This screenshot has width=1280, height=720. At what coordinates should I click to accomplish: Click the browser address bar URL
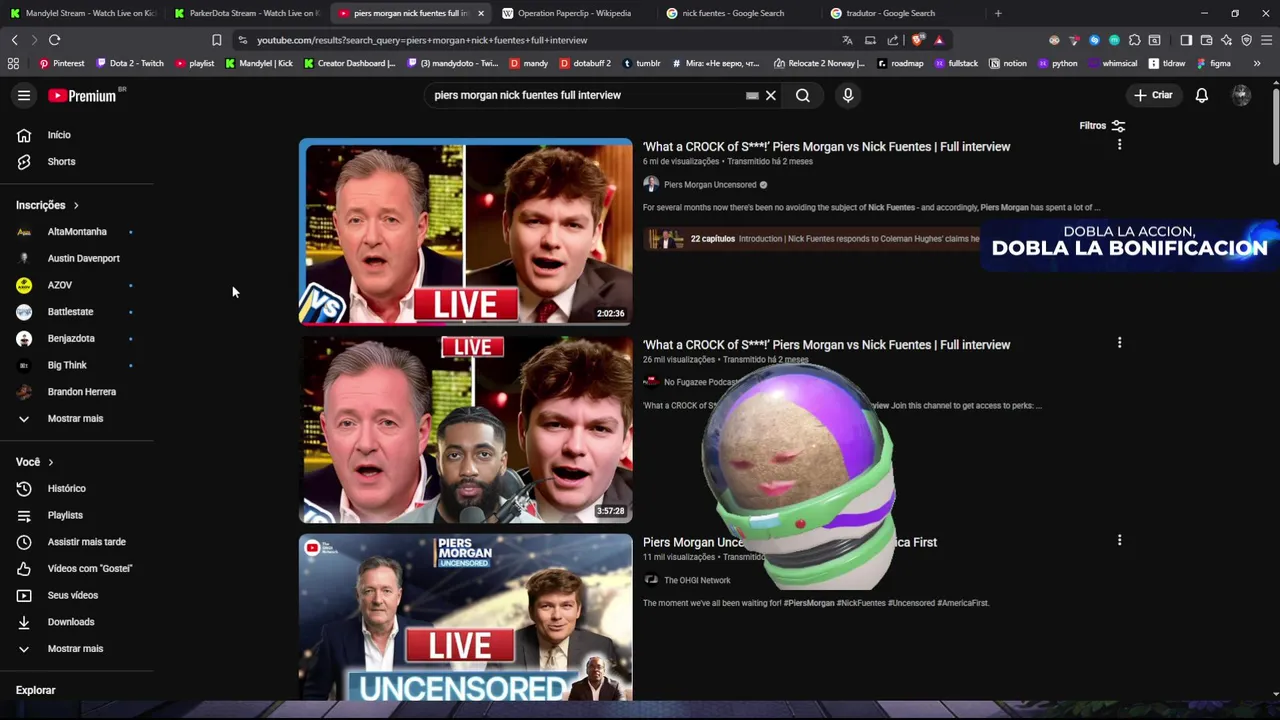(422, 40)
